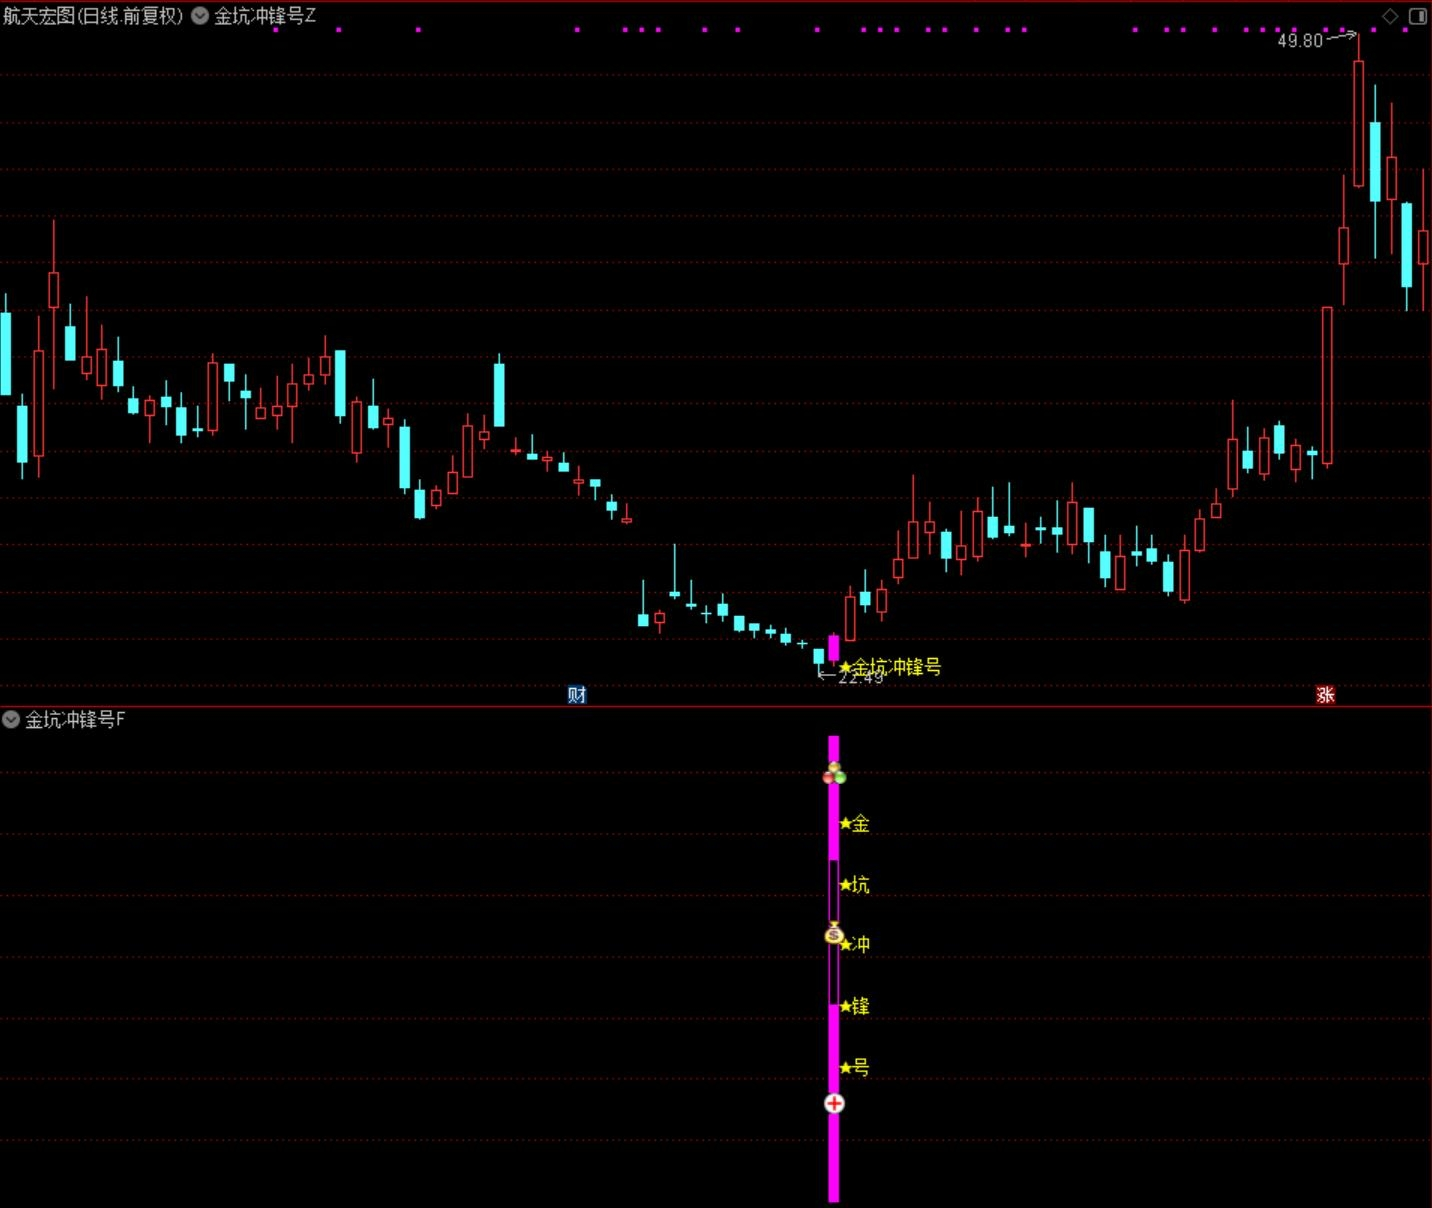
Task: Click the ★坑 star label in indicator
Action: click(x=855, y=885)
